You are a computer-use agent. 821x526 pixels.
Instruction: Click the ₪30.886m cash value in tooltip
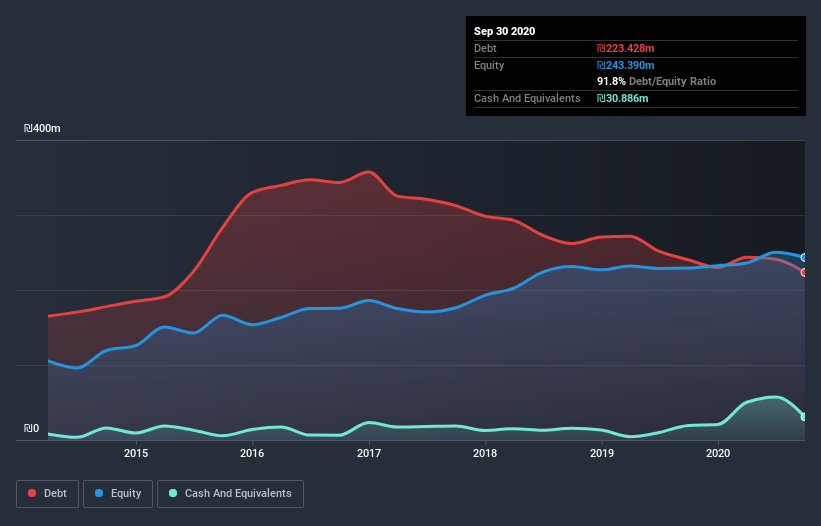623,98
